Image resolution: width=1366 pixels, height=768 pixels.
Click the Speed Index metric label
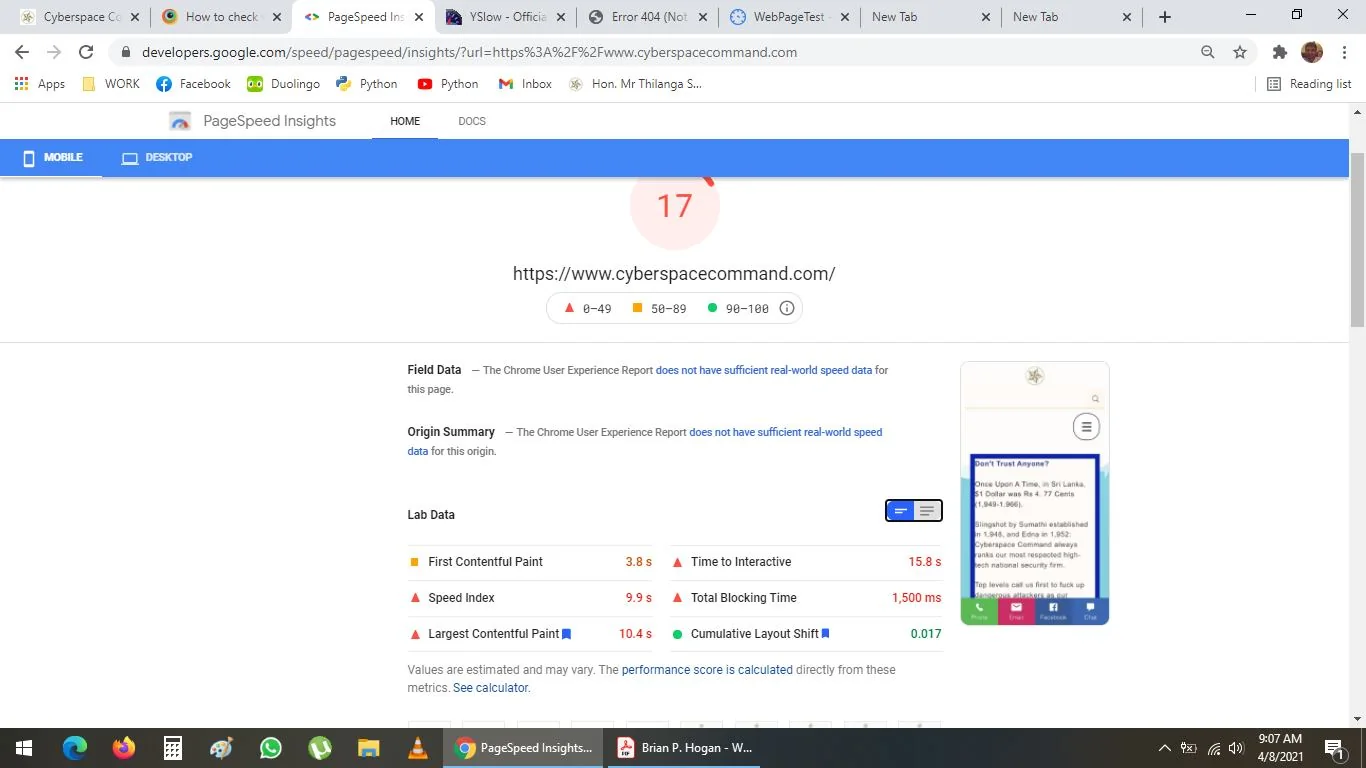(461, 598)
